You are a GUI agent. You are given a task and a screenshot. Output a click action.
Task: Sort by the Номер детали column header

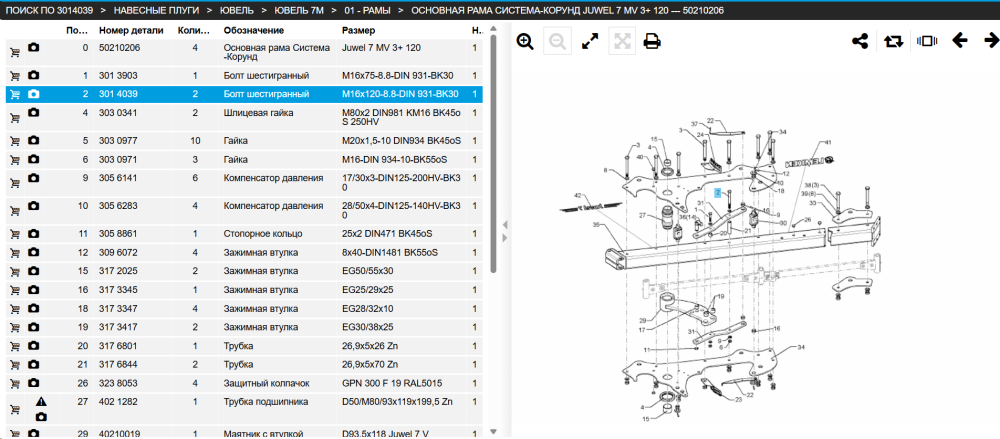point(131,31)
